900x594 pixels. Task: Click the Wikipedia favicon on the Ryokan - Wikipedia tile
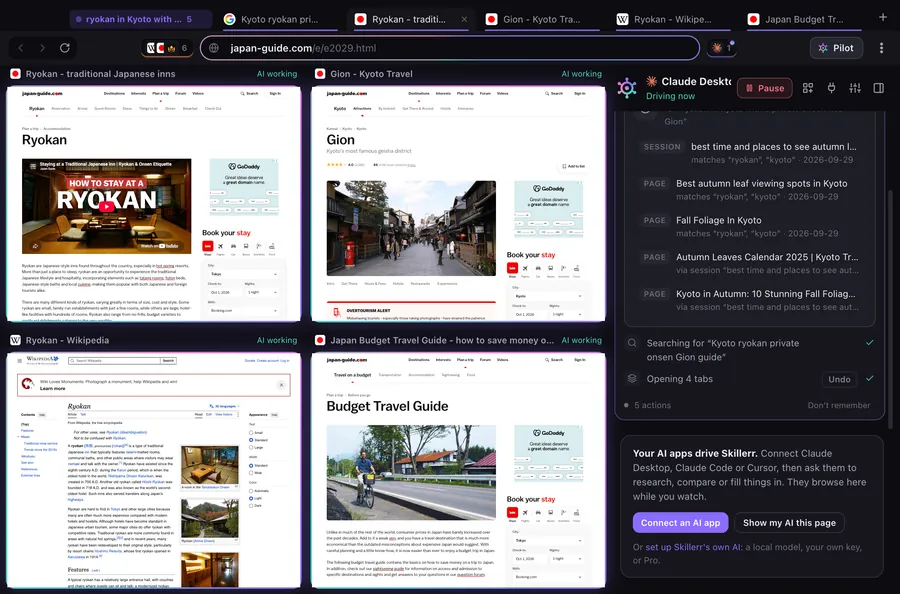(x=15, y=340)
